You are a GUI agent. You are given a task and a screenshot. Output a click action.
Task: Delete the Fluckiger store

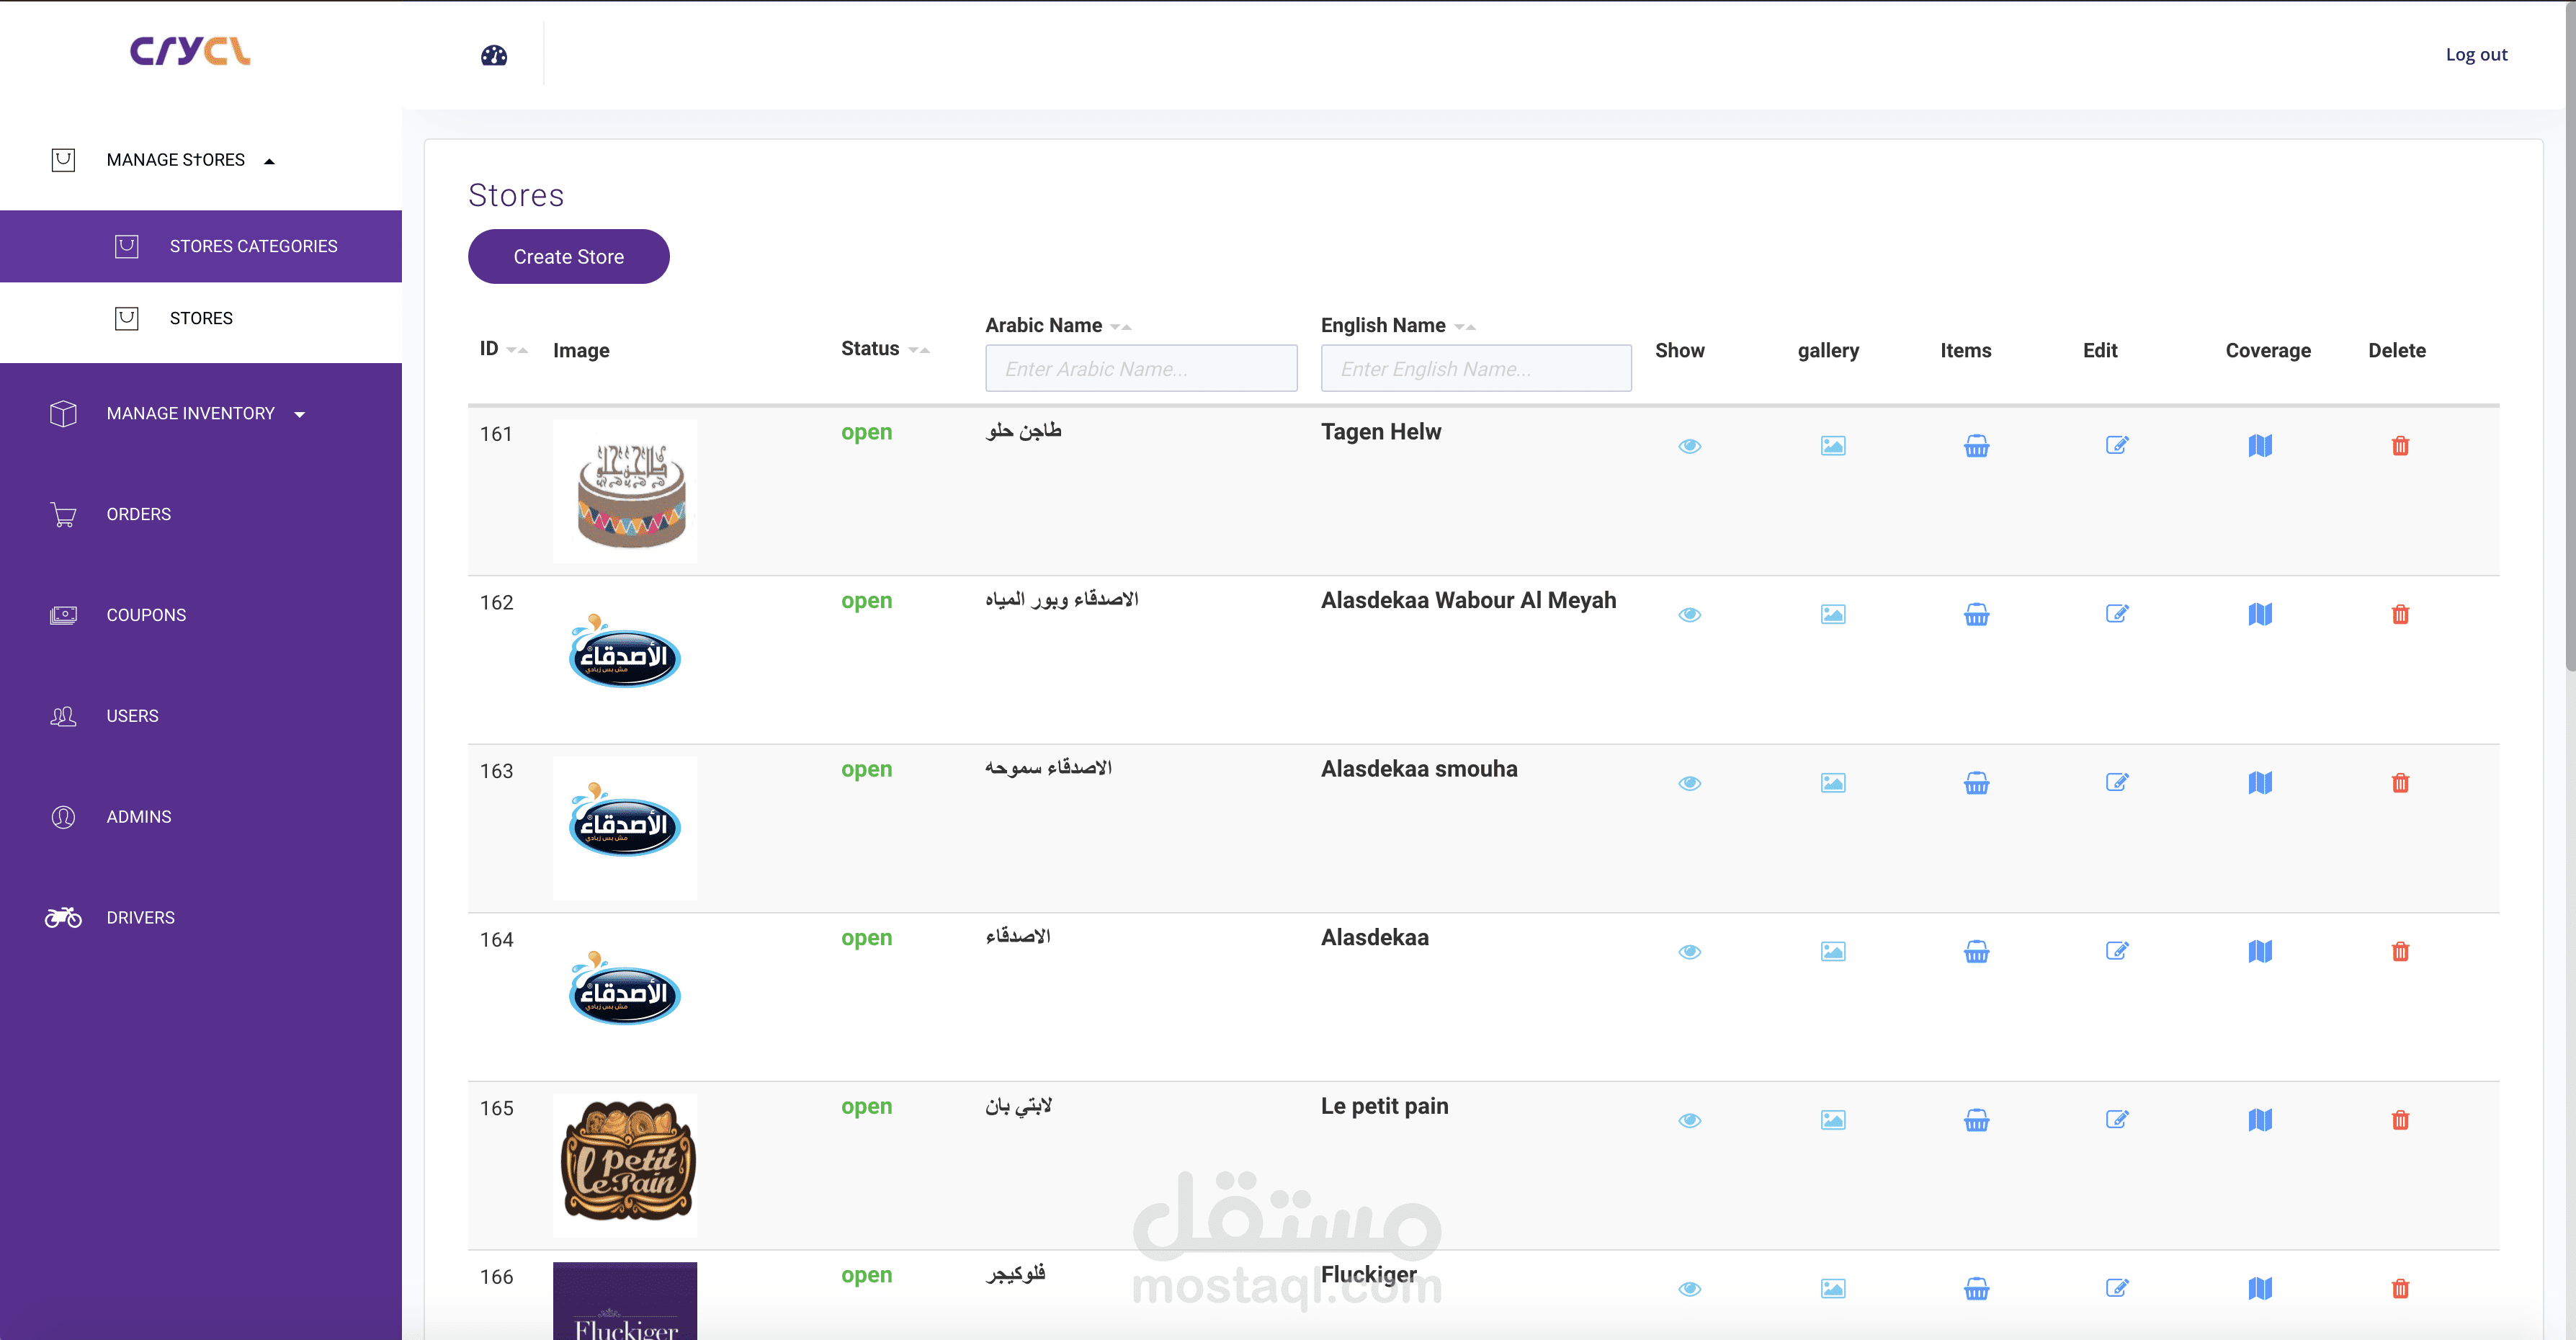[x=2400, y=1289]
